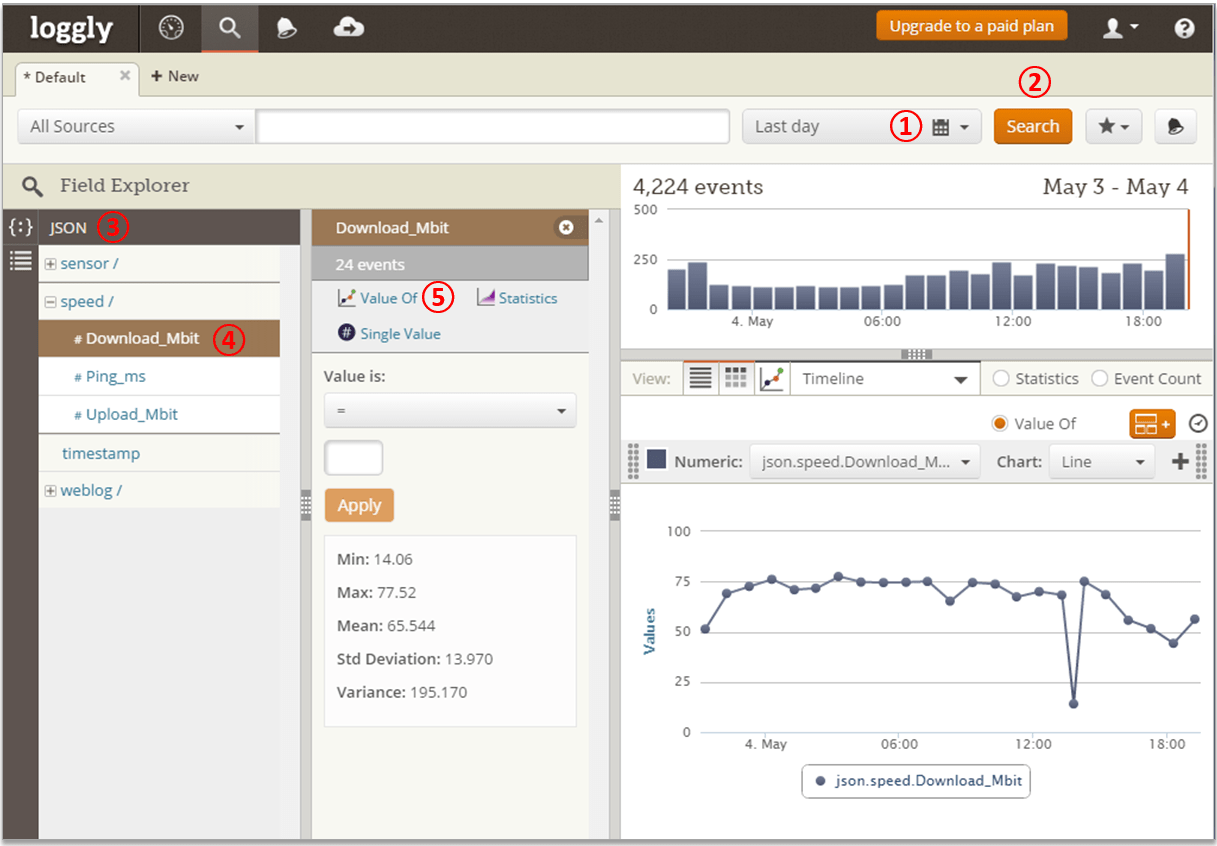Open the cloud source setup icon
This screenshot has width=1217, height=846.
348,28
